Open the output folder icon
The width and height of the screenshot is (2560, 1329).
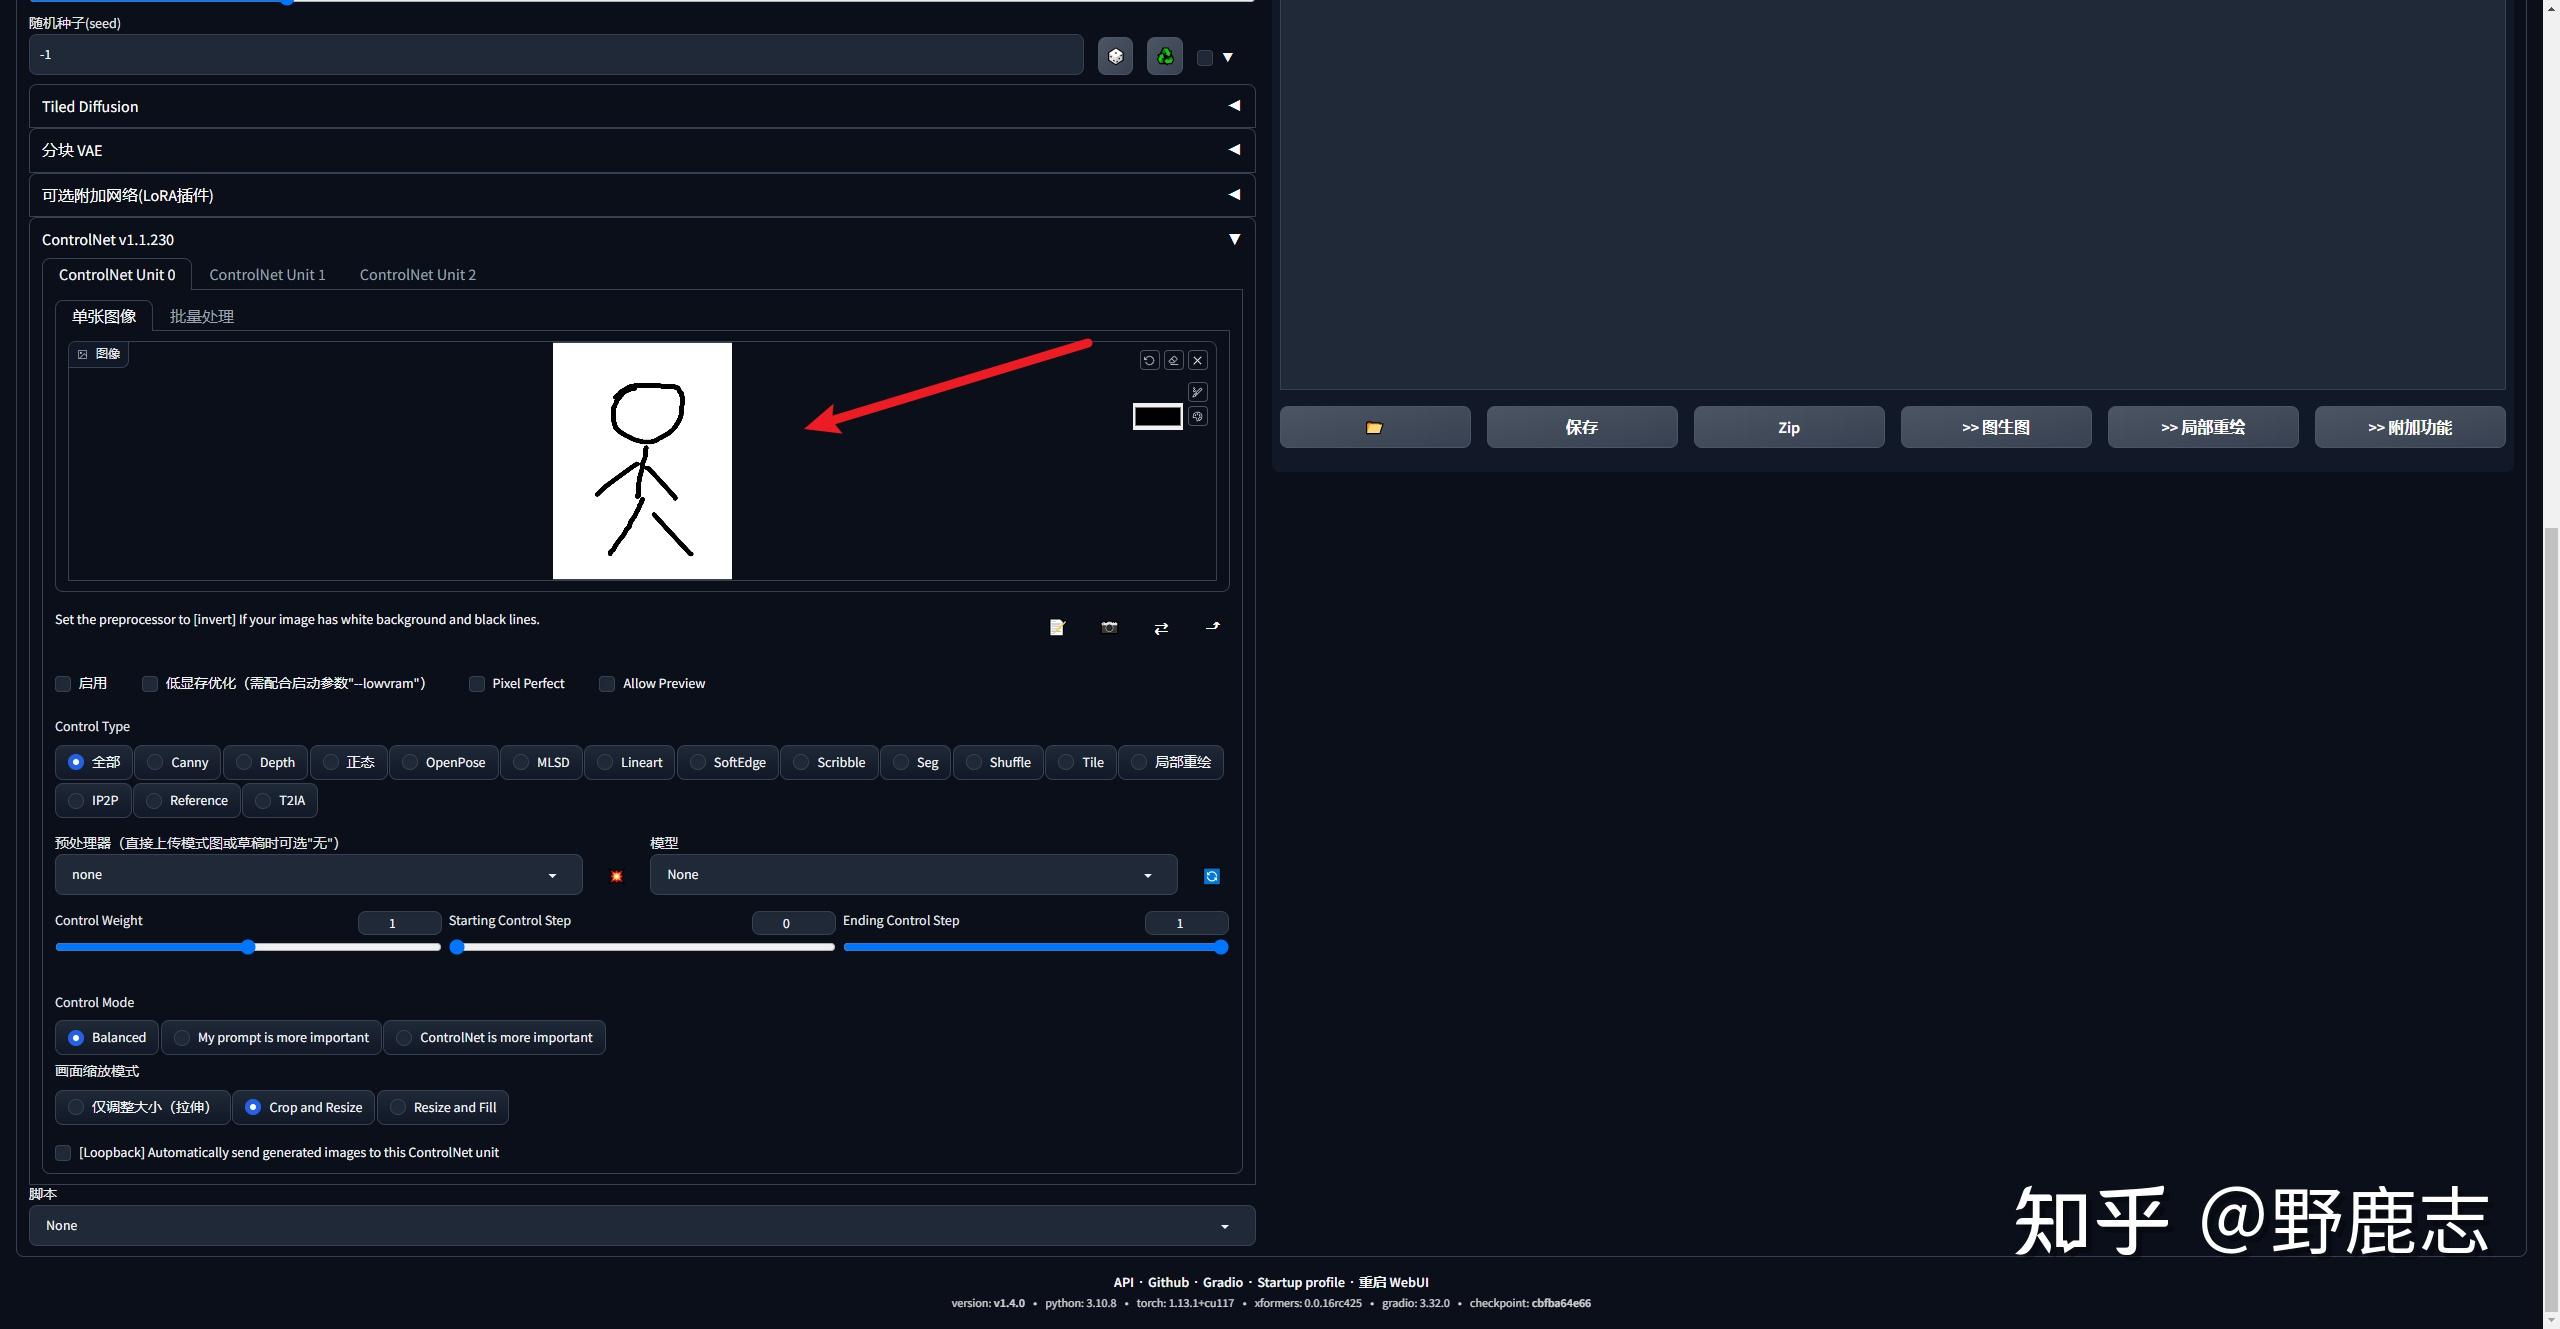(x=1374, y=427)
